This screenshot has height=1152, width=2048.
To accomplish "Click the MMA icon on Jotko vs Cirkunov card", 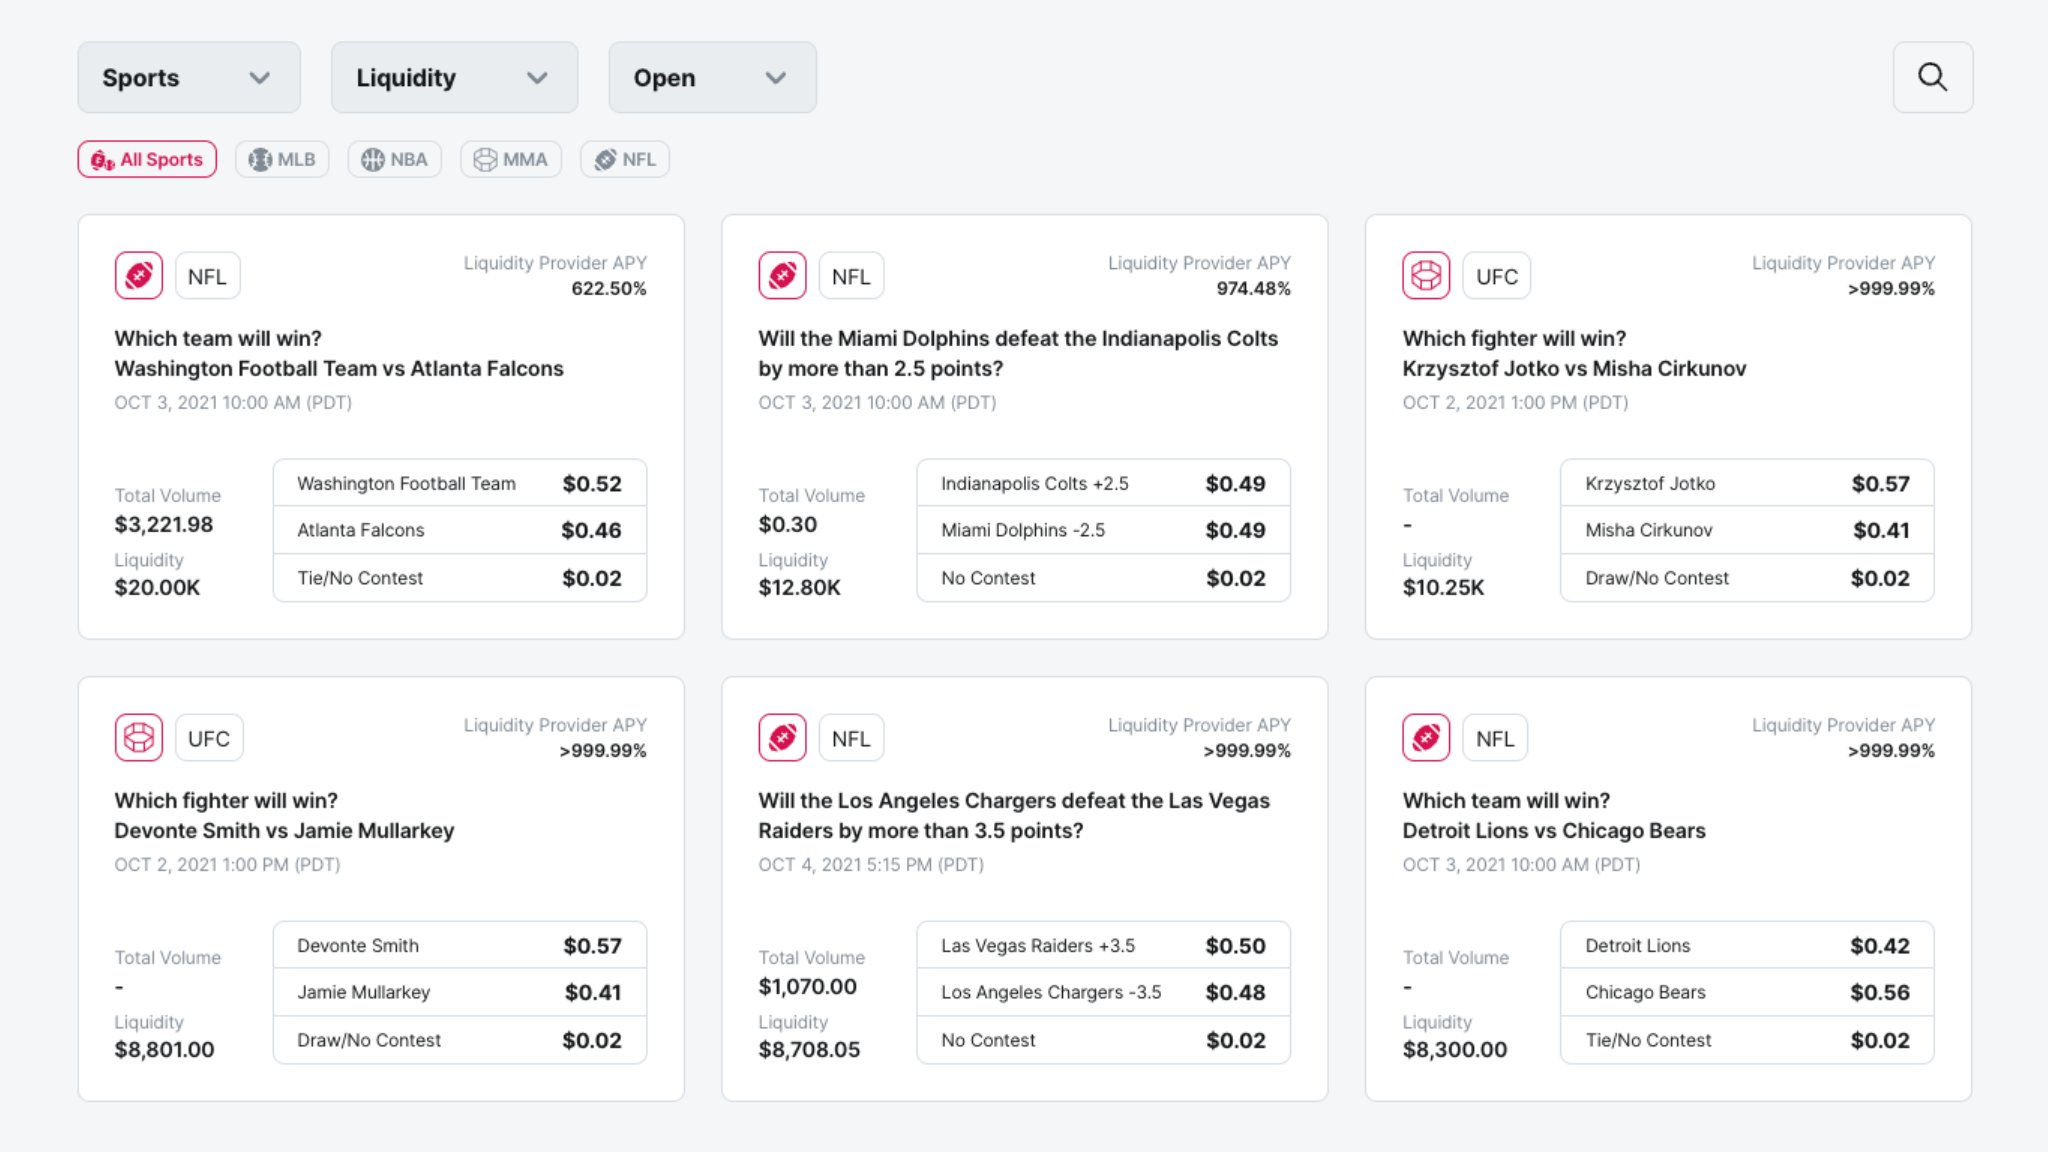I will [1427, 276].
